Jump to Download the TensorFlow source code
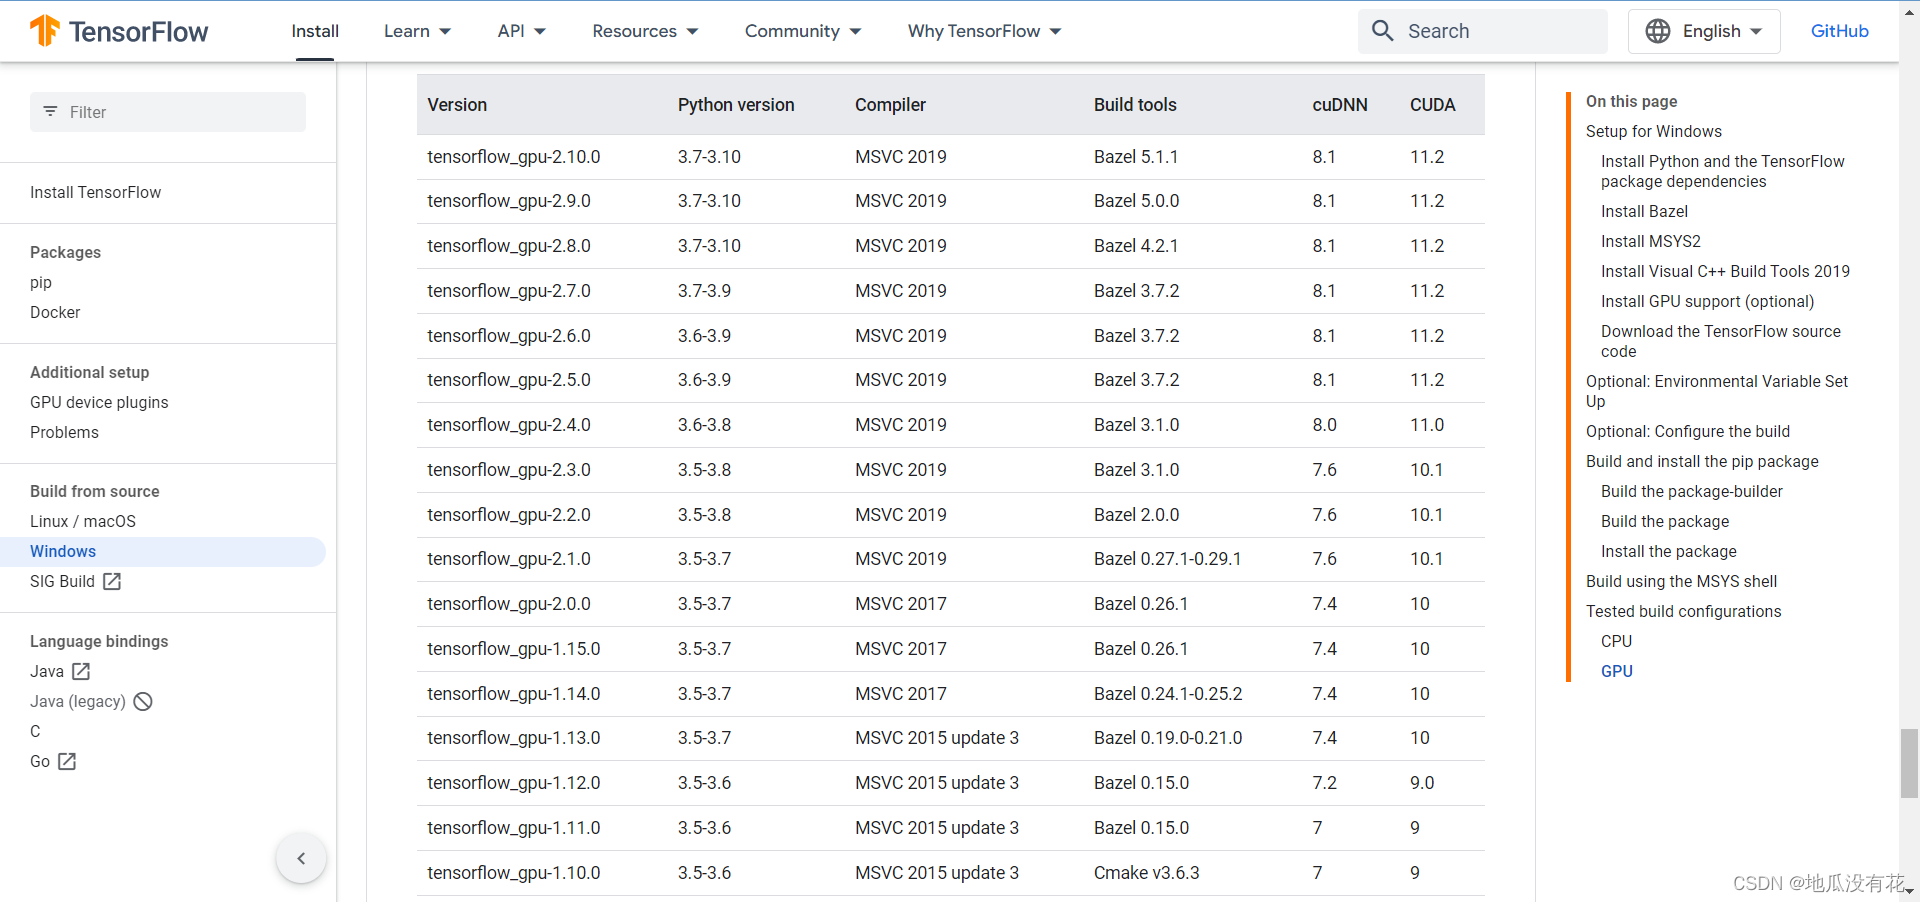The height and width of the screenshot is (902, 1920). click(x=1720, y=341)
